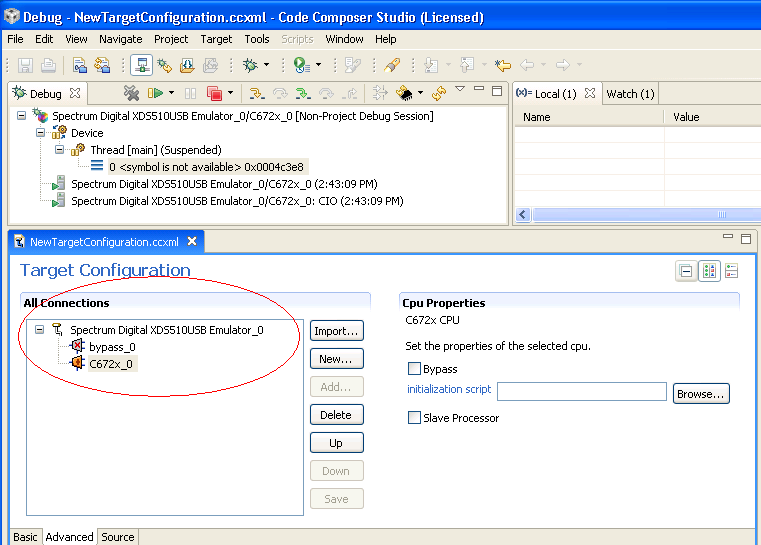Click the Last Edit Location arrow icon

pyautogui.click(x=503, y=65)
